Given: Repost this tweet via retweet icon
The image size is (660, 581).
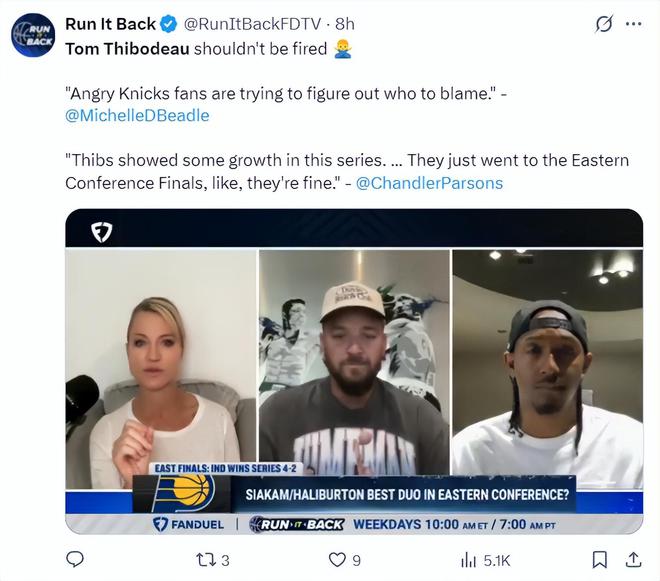Looking at the screenshot, I should 207,560.
